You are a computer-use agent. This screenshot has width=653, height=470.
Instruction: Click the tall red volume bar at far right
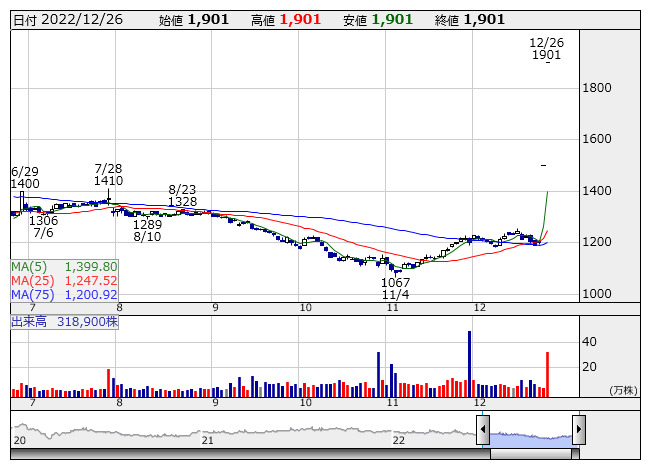click(547, 374)
